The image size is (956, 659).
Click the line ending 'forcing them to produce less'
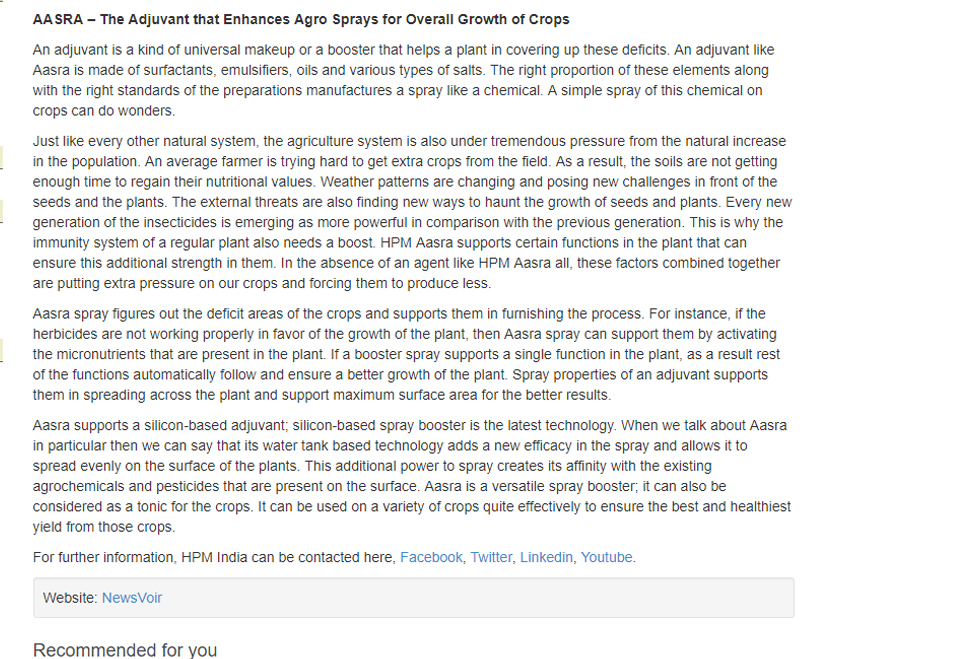tap(262, 283)
